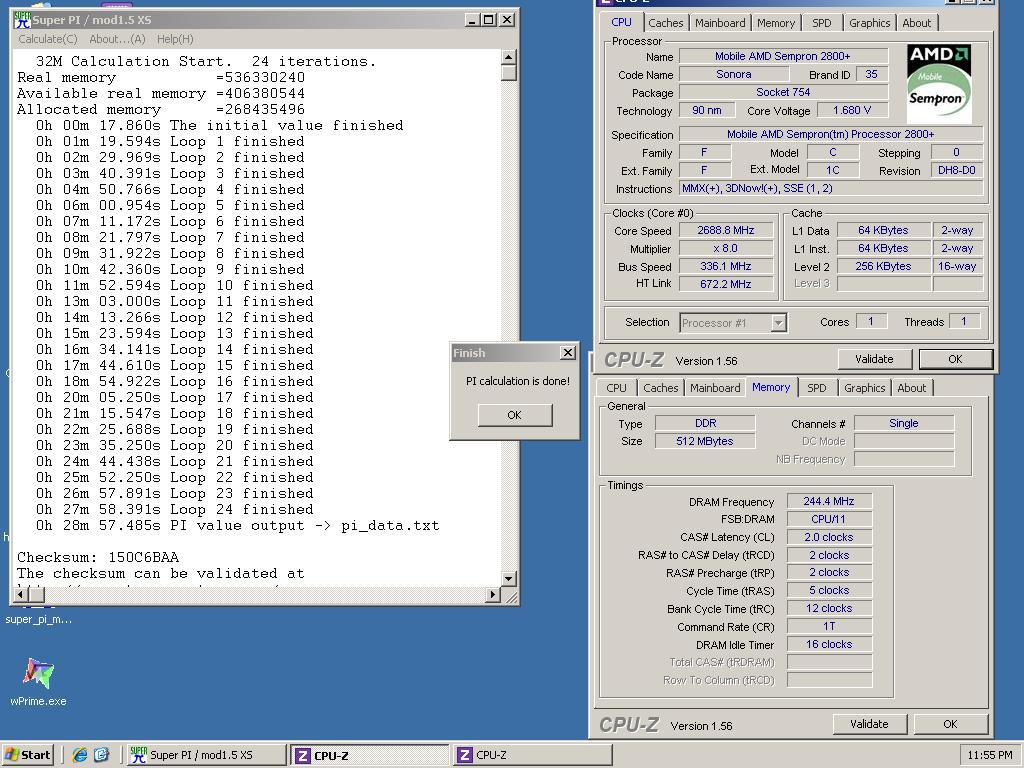This screenshot has width=1024, height=768.
Task: Activate the second CPU-Z taskbar button
Action: tap(532, 755)
